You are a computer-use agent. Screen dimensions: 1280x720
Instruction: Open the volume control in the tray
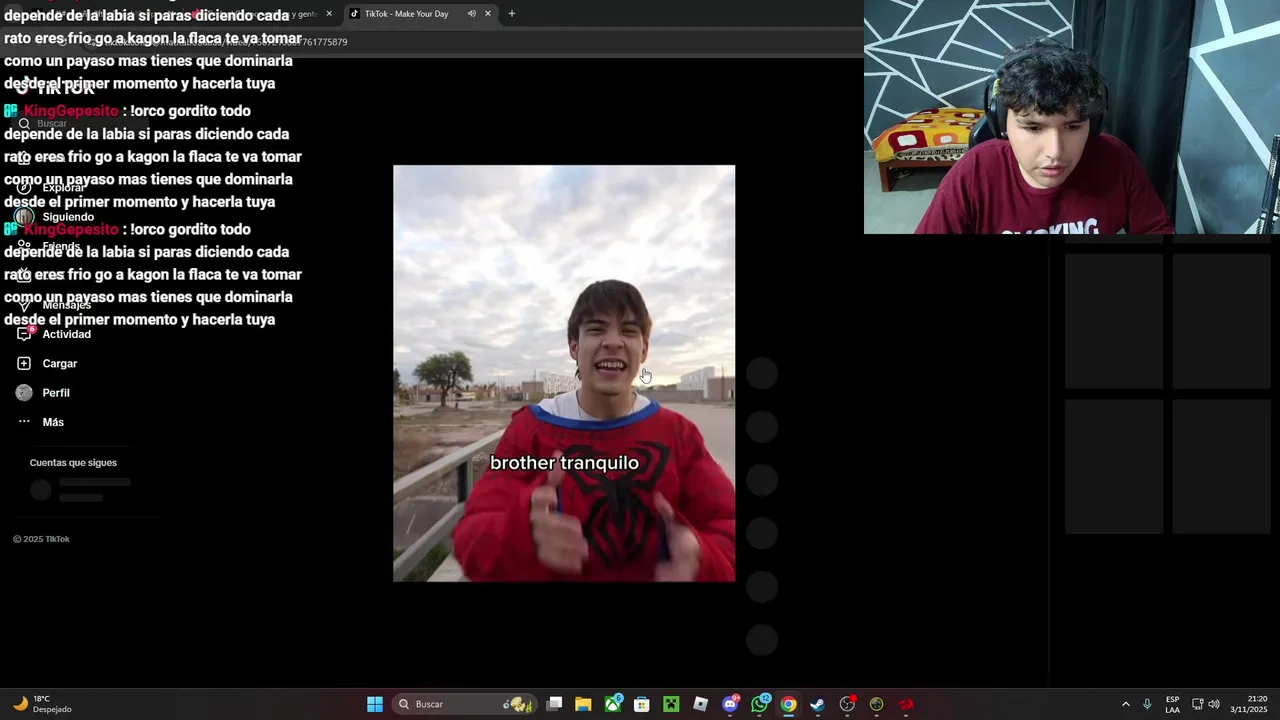click(1214, 704)
